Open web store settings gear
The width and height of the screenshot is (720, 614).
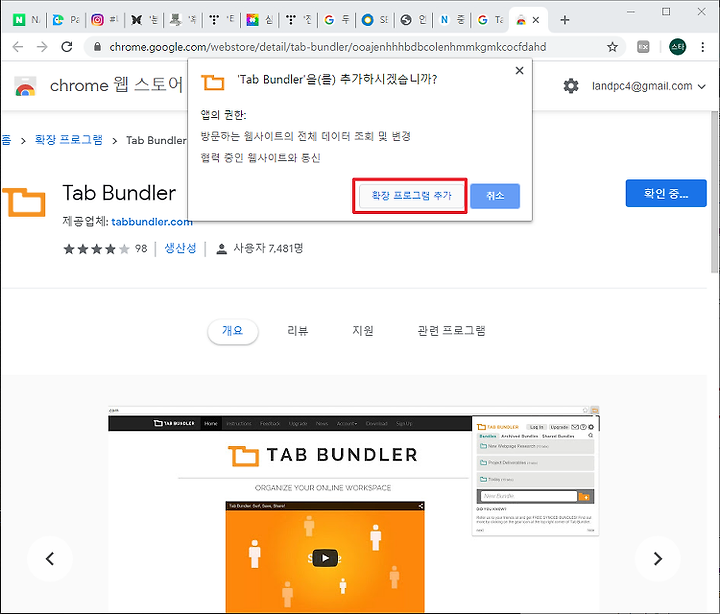pyautogui.click(x=571, y=86)
